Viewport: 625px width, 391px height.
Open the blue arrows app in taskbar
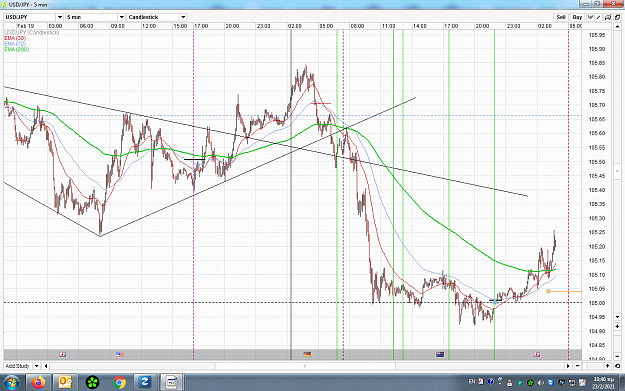[x=145, y=383]
